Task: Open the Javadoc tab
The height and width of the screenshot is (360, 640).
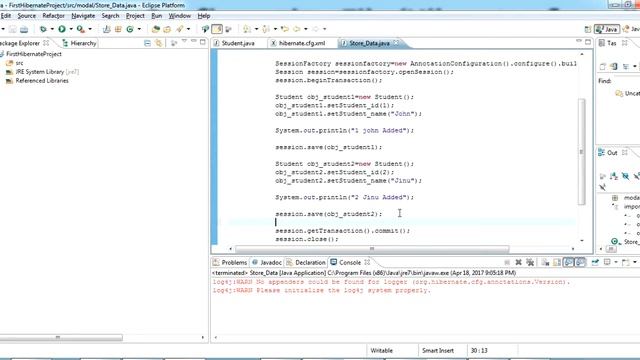Action: click(267, 262)
